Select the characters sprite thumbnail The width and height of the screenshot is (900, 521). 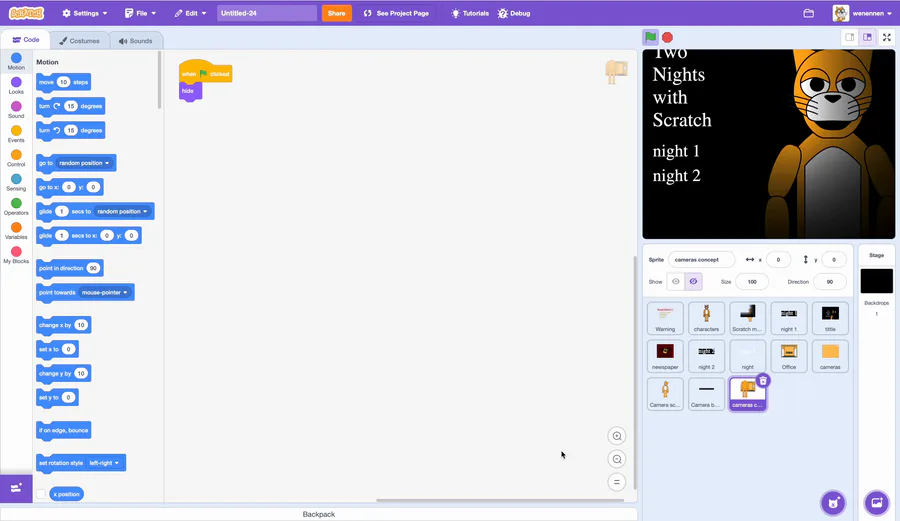tap(706, 318)
